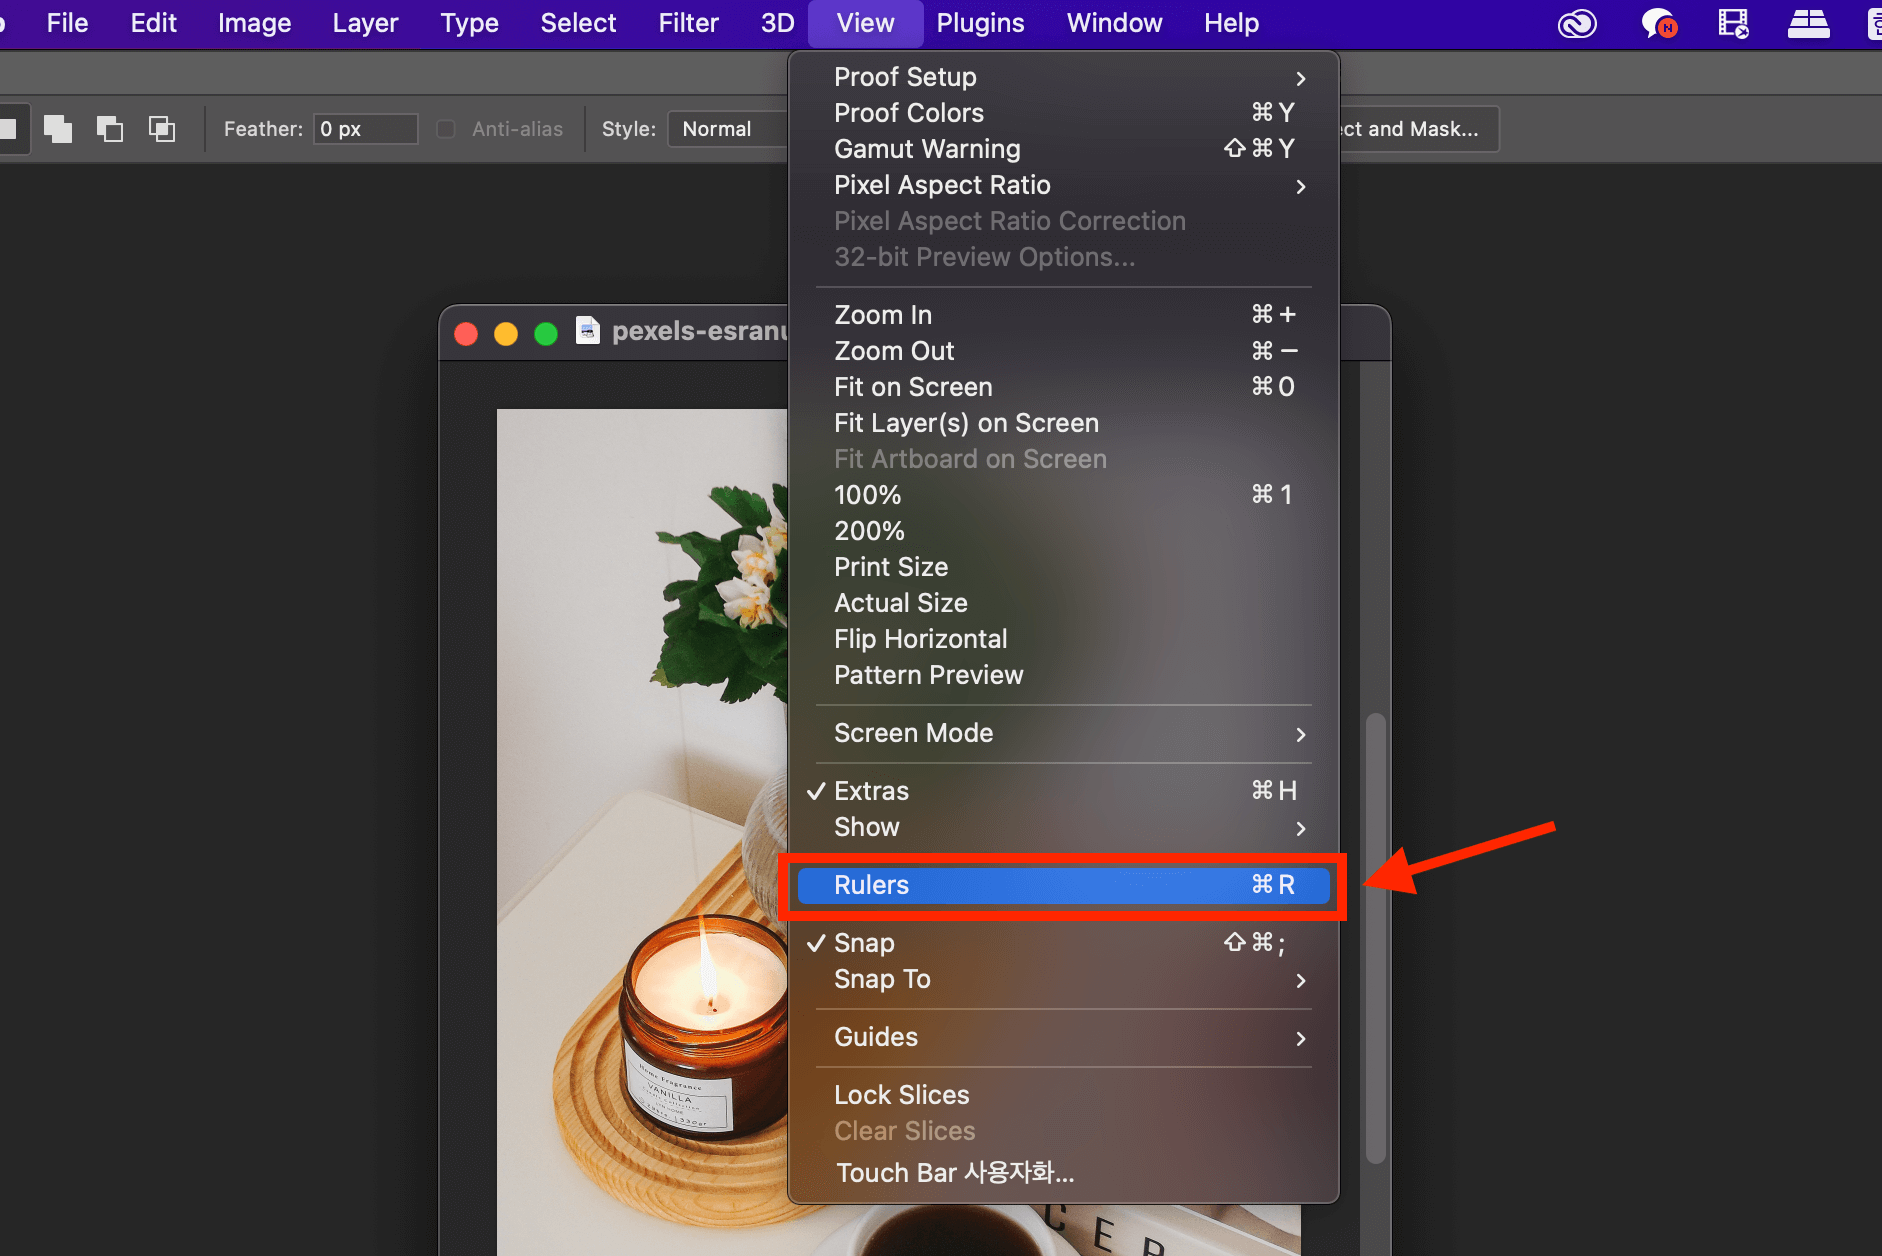The height and width of the screenshot is (1256, 1882).
Task: Open the Help menu
Action: pos(1231,23)
